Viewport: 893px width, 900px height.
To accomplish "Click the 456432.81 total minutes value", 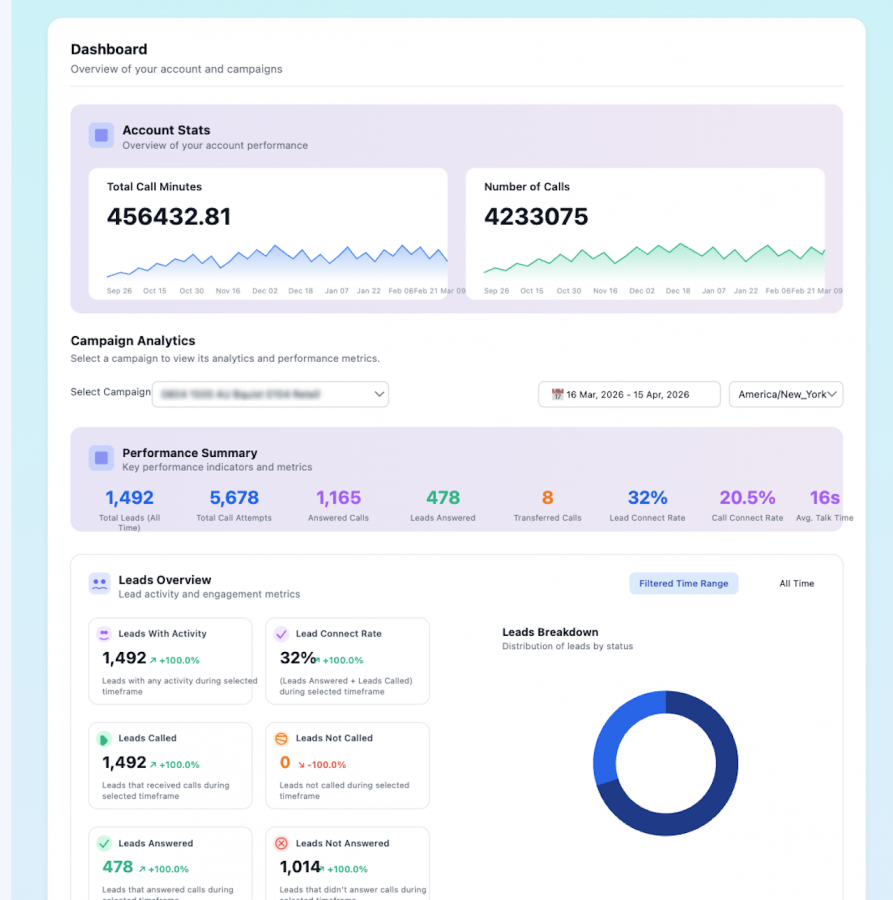I will coord(169,216).
